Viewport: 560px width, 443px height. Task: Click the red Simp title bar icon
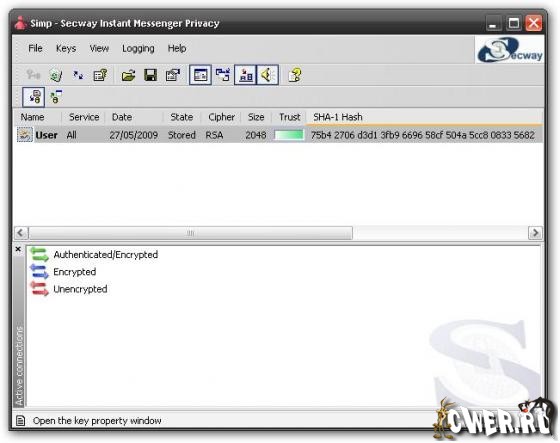pyautogui.click(x=21, y=23)
